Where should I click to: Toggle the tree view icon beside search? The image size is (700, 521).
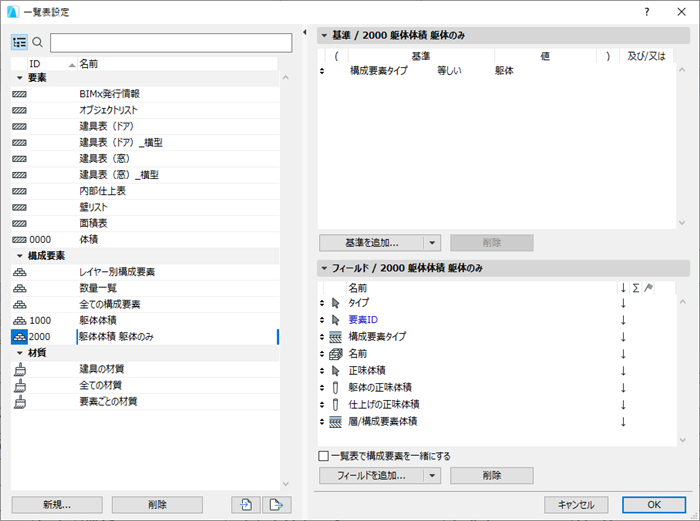click(19, 42)
